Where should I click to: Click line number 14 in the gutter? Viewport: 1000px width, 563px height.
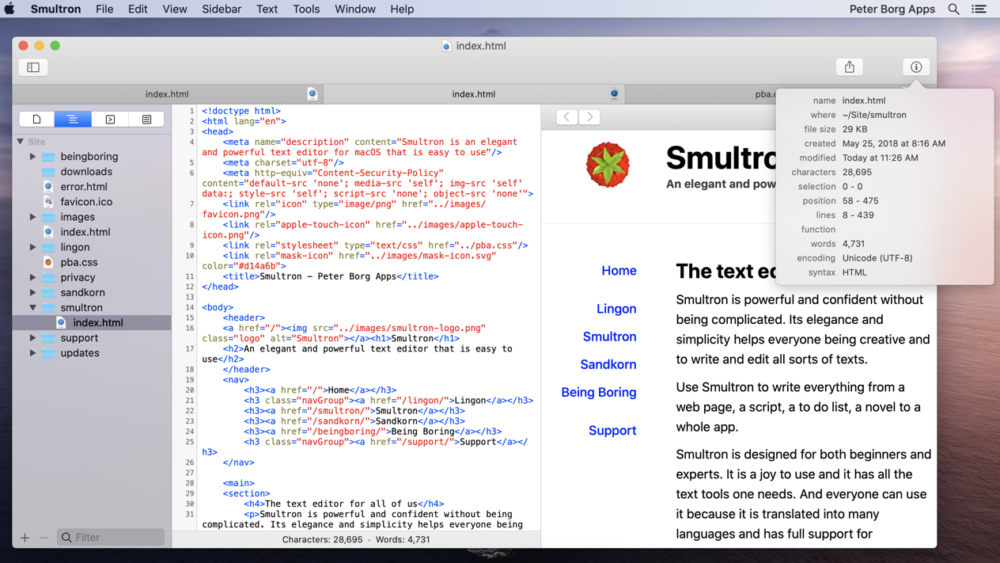pos(189,307)
